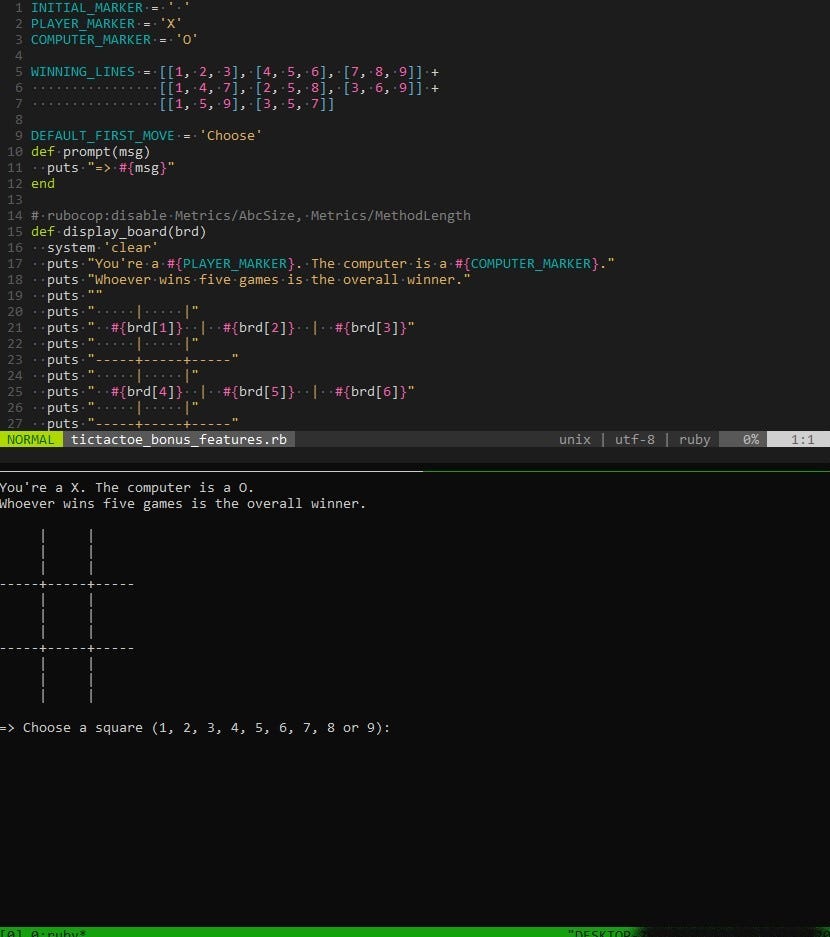Viewport: 830px width, 937px height.
Task: Click the first horizontal board divider in terminal
Action: [67, 584]
